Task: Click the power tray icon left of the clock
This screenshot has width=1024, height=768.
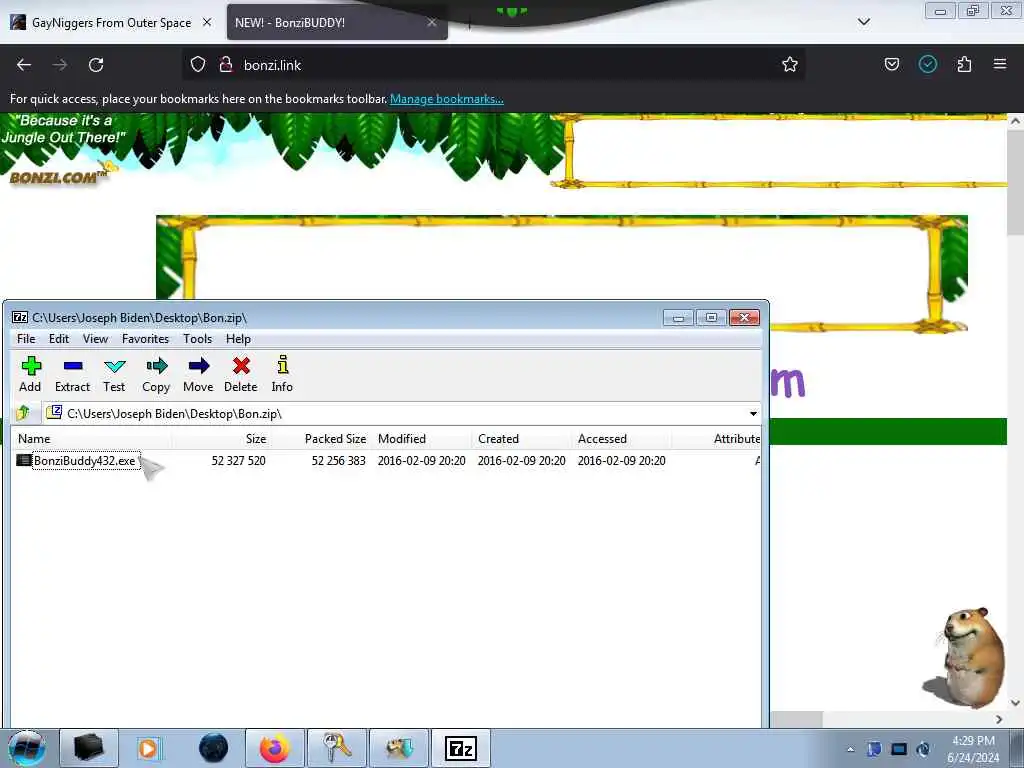Action: click(923, 749)
